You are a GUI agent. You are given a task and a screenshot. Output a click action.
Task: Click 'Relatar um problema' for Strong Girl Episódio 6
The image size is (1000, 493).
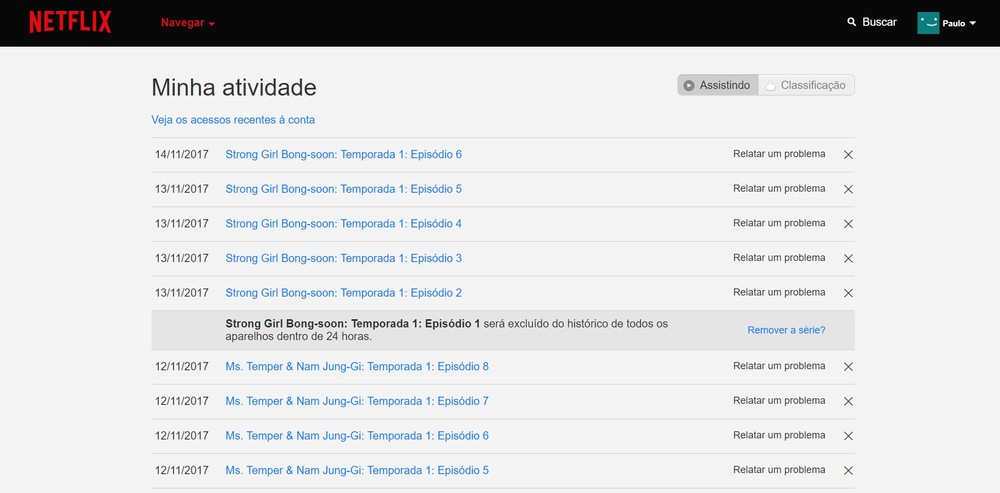[779, 154]
